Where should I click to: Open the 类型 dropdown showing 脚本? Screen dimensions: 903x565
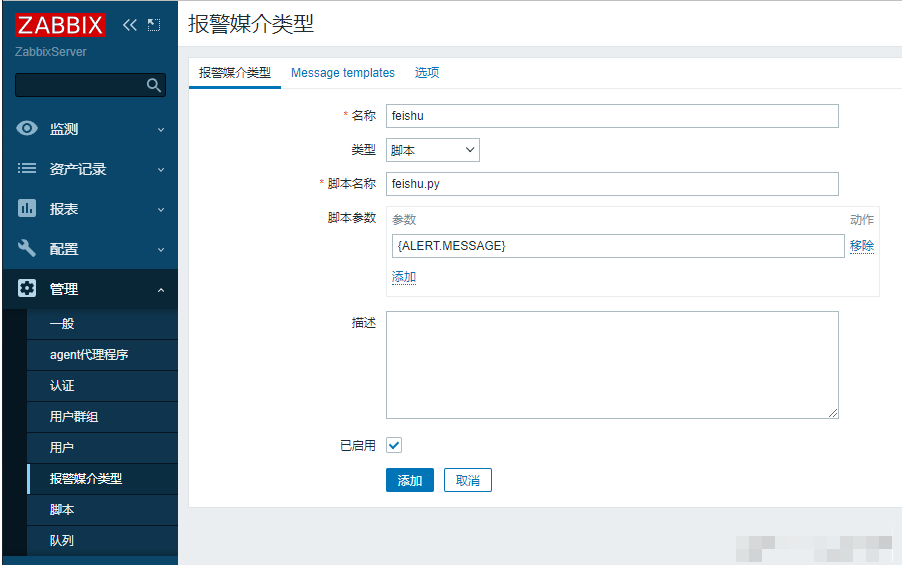pyautogui.click(x=432, y=150)
